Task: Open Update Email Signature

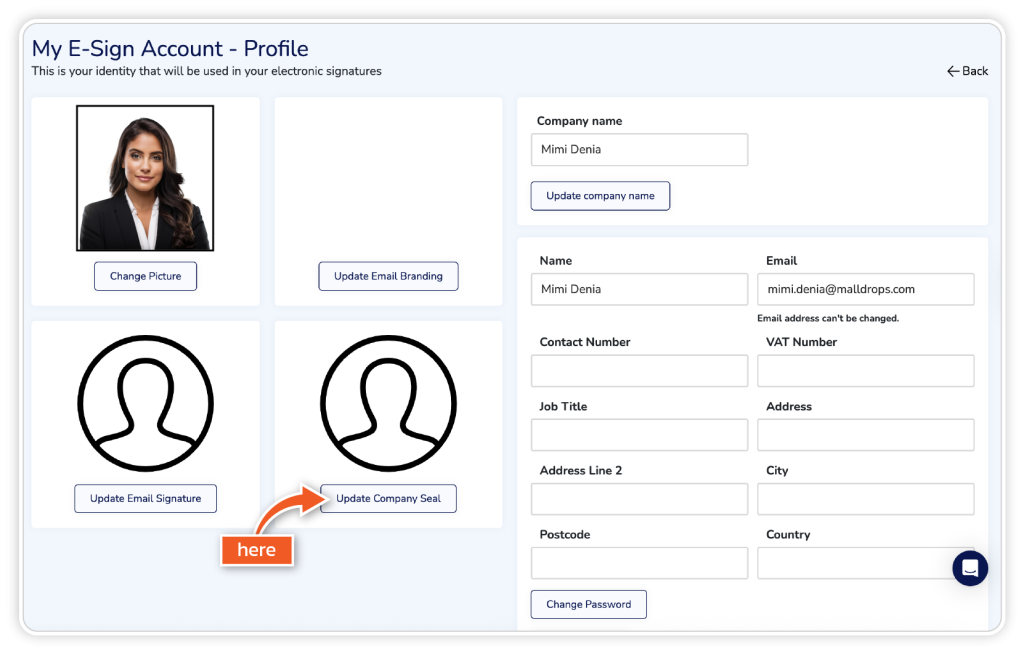Action: click(x=145, y=498)
